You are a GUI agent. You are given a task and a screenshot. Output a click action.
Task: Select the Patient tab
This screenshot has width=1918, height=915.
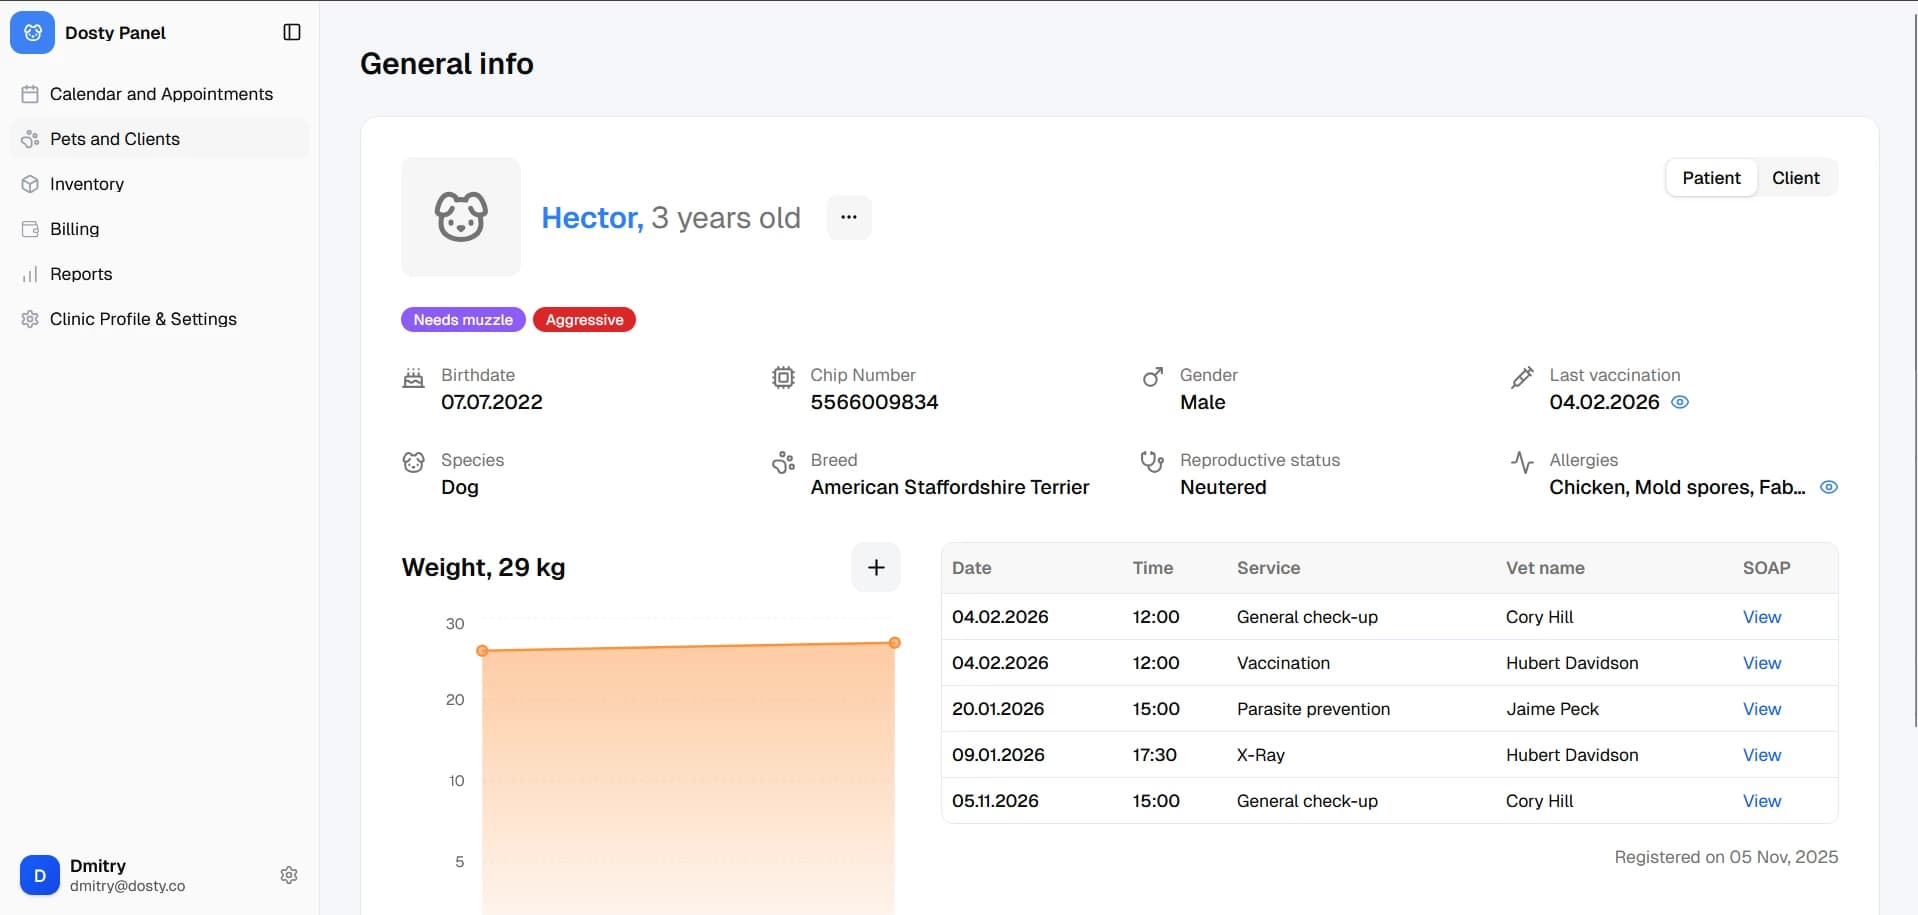coord(1711,178)
